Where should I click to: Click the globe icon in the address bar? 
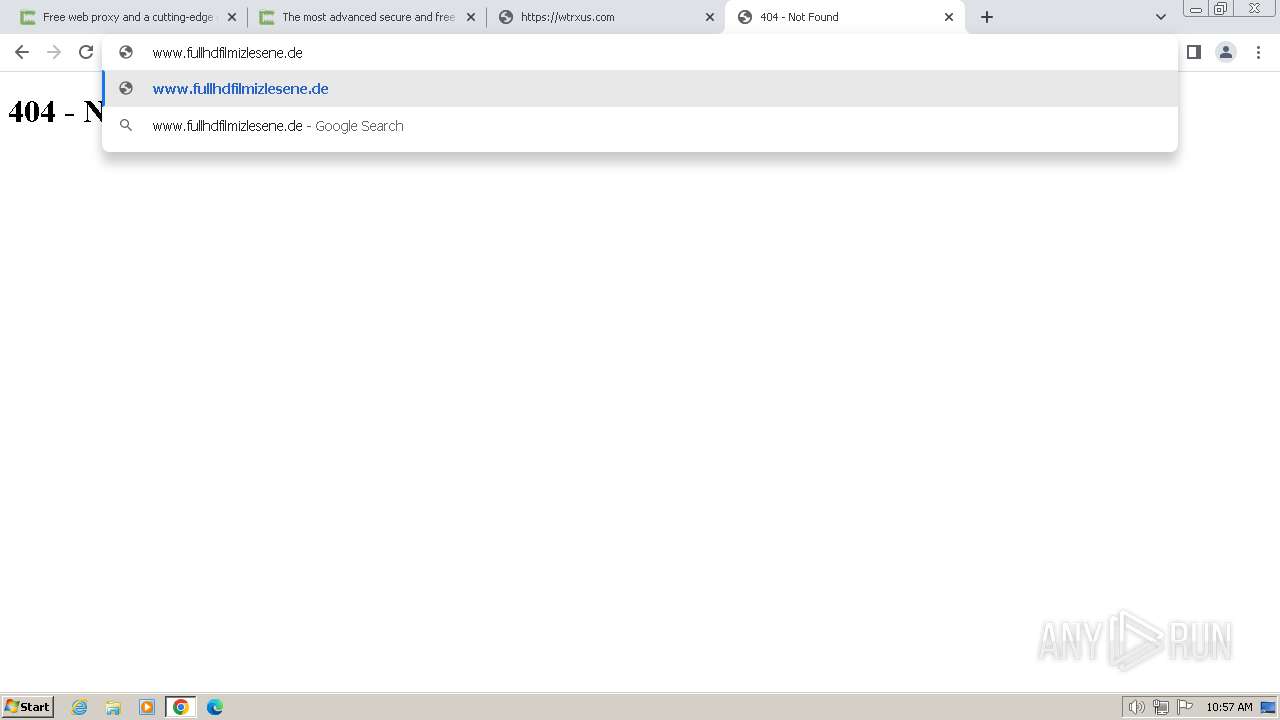click(x=126, y=52)
